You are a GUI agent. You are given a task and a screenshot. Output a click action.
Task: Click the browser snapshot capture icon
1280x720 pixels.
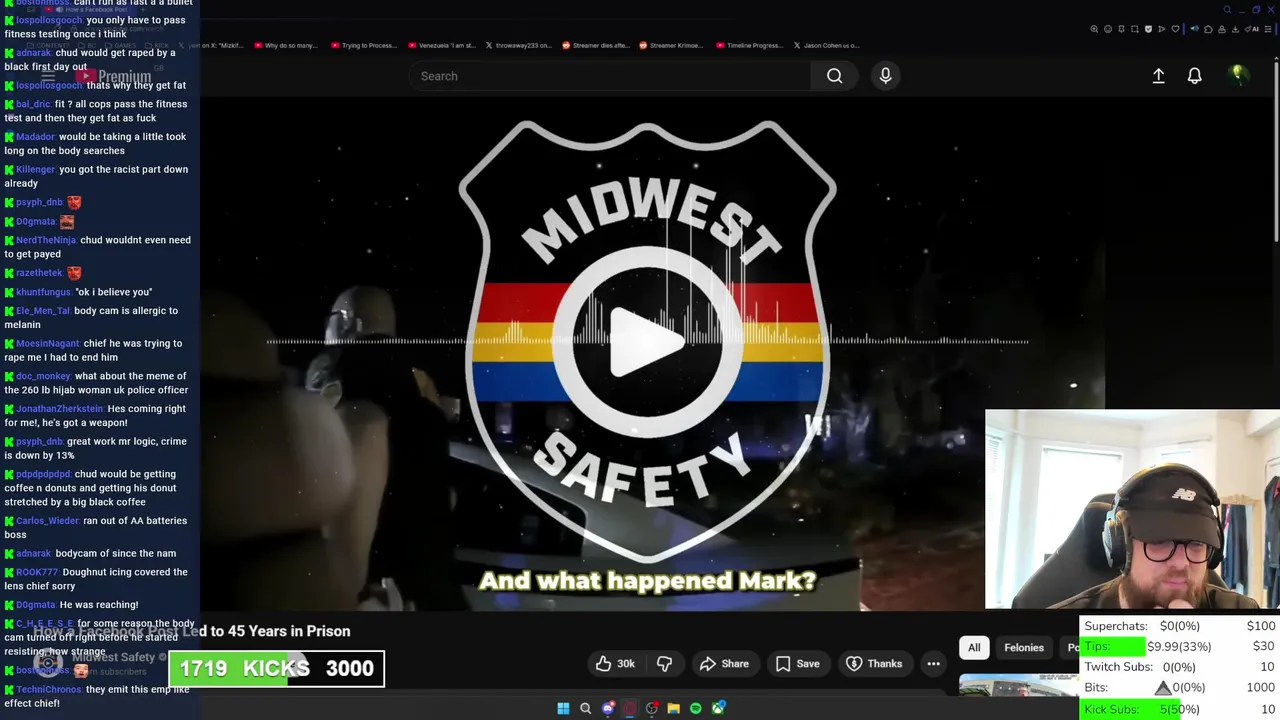tap(1135, 29)
